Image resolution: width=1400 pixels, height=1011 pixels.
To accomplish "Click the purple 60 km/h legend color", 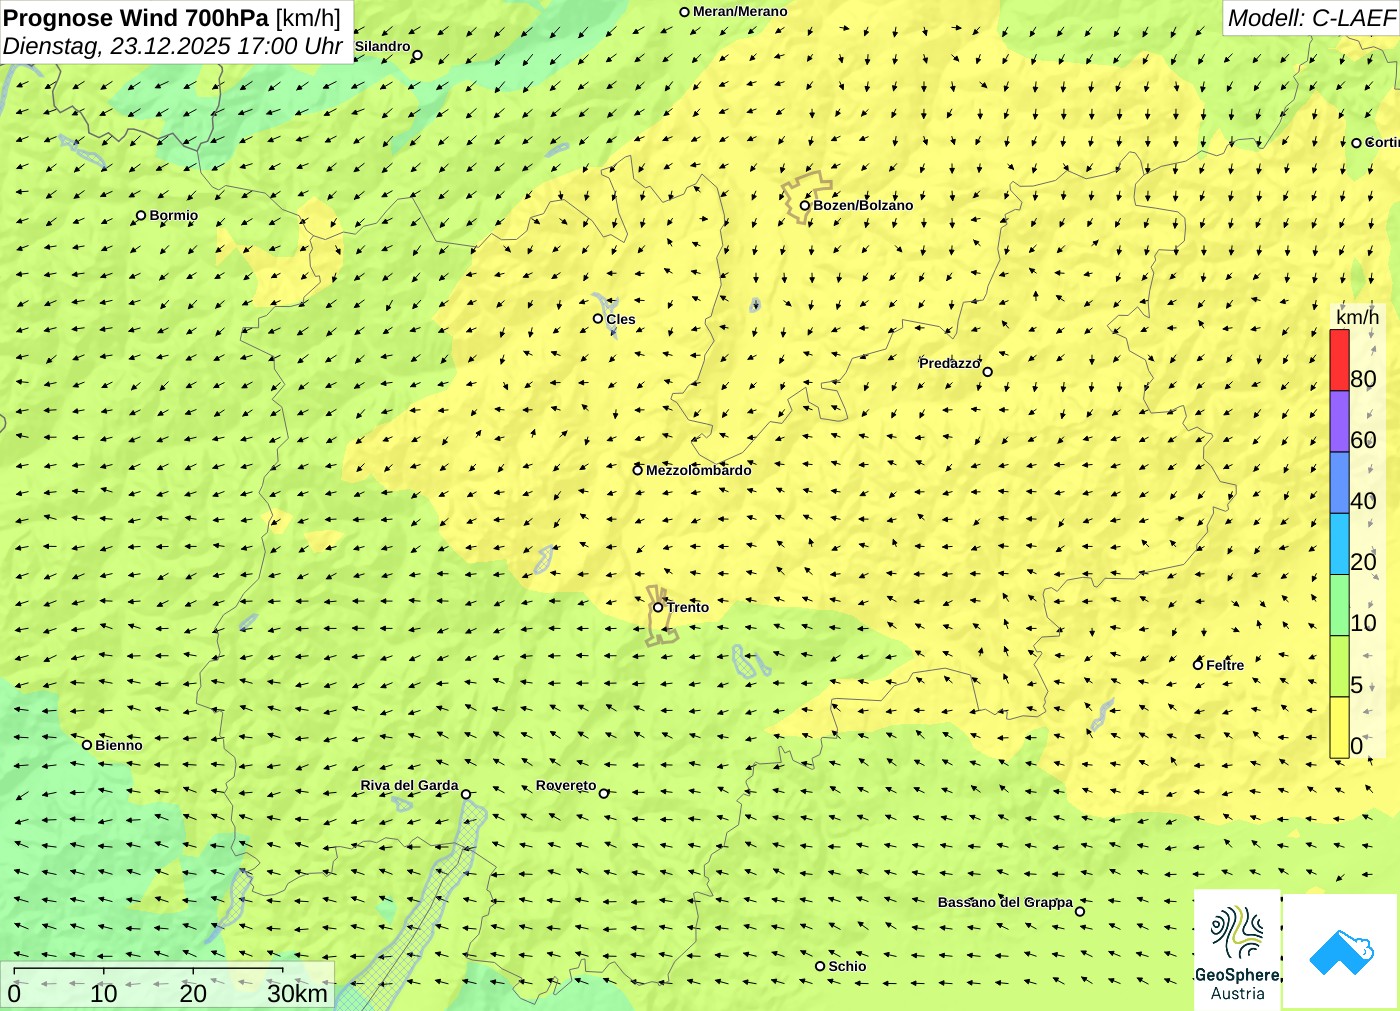I will coord(1339,421).
